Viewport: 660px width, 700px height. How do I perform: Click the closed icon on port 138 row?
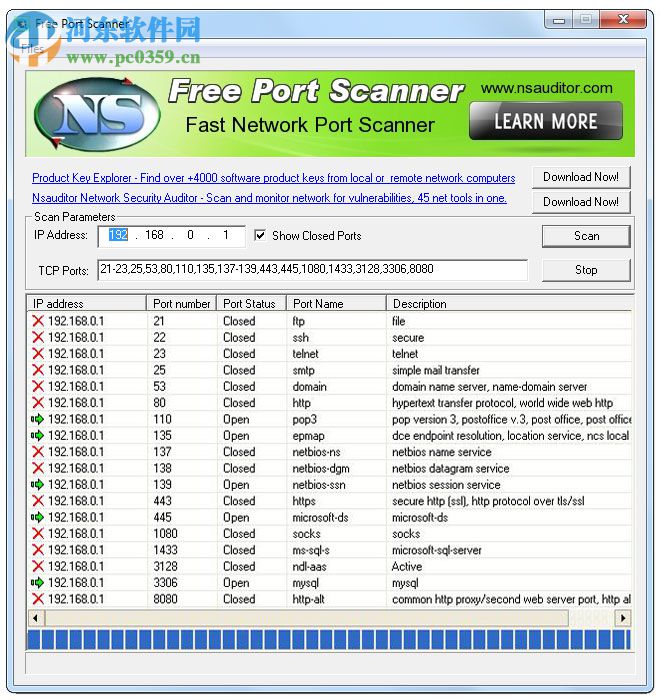coord(38,468)
